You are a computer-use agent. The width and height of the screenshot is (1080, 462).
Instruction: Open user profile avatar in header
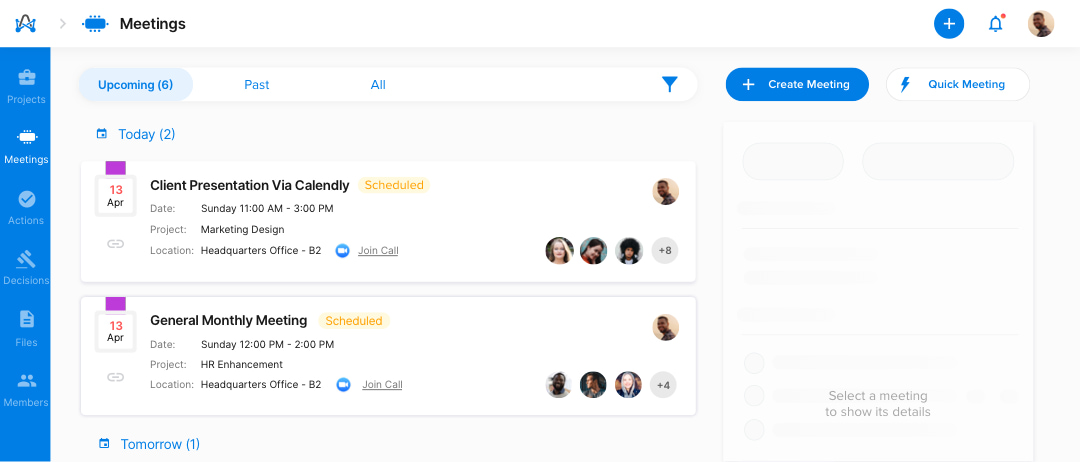1041,24
